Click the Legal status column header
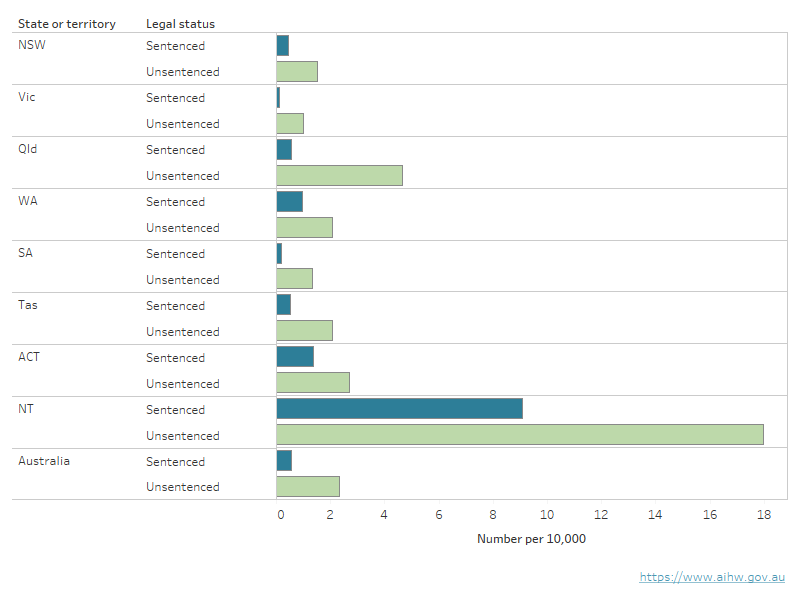Image resolution: width=800 pixels, height=600 pixels. [x=180, y=23]
